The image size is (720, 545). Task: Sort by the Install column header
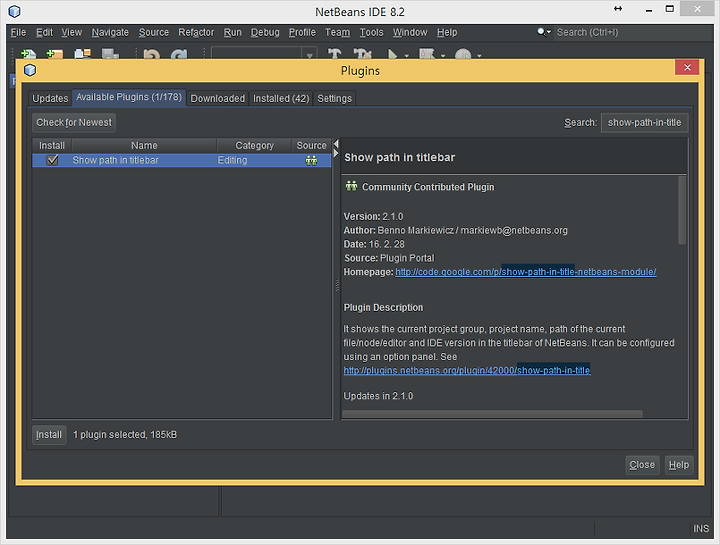[x=52, y=146]
